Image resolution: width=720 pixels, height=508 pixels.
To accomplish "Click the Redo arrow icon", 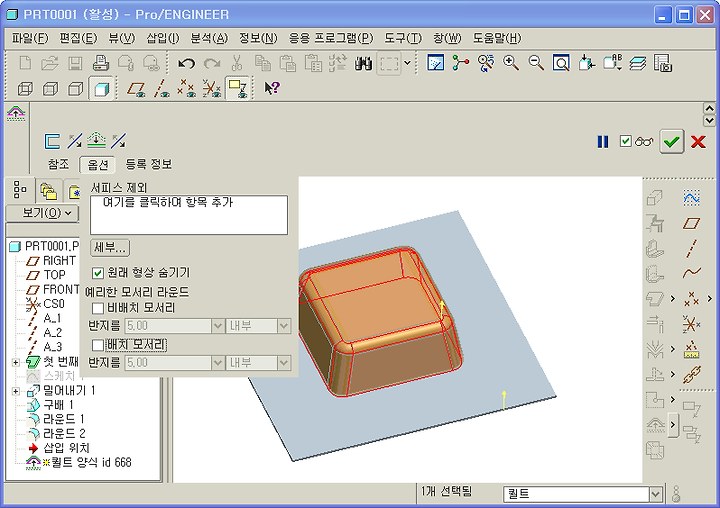I will [212, 63].
